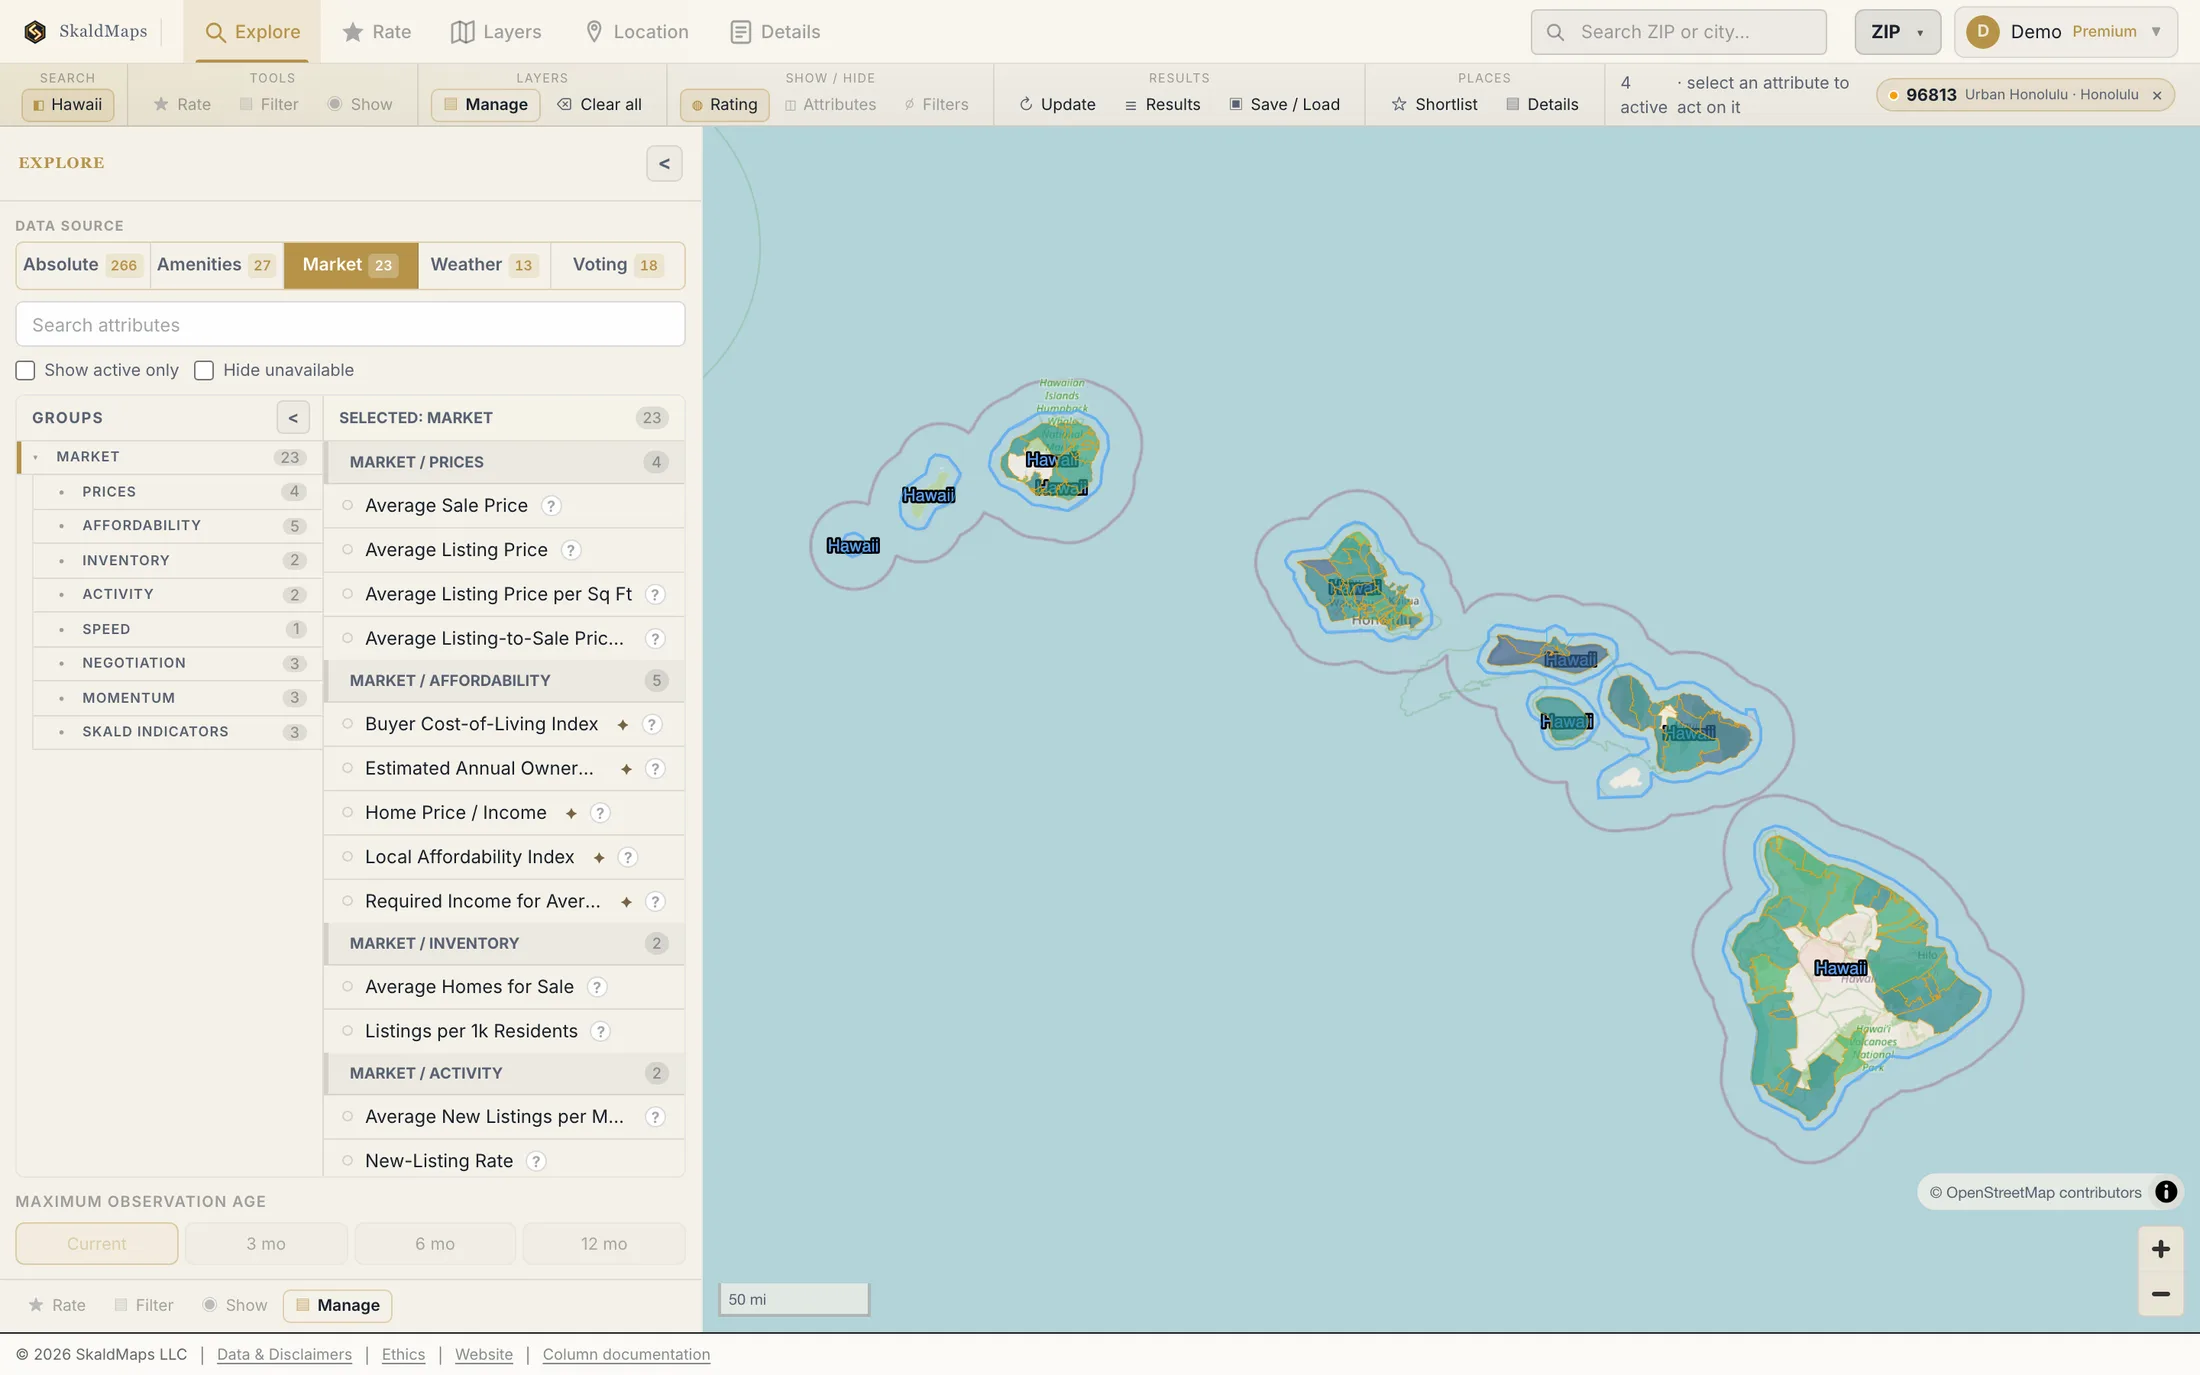Open help icon for New-Listing Rate
Viewport: 2200px width, 1375px height.
pos(536,1161)
